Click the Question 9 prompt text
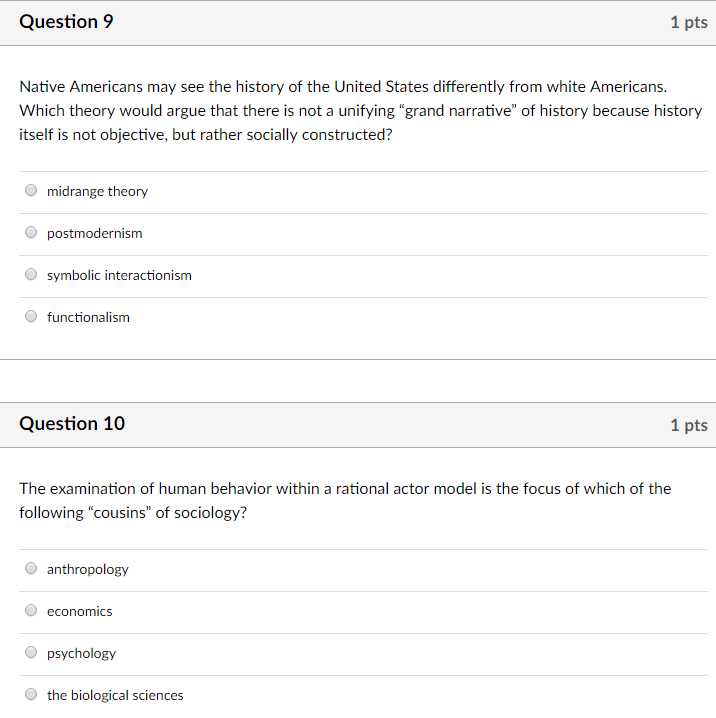Viewport: 716px width, 718px height. [x=361, y=111]
